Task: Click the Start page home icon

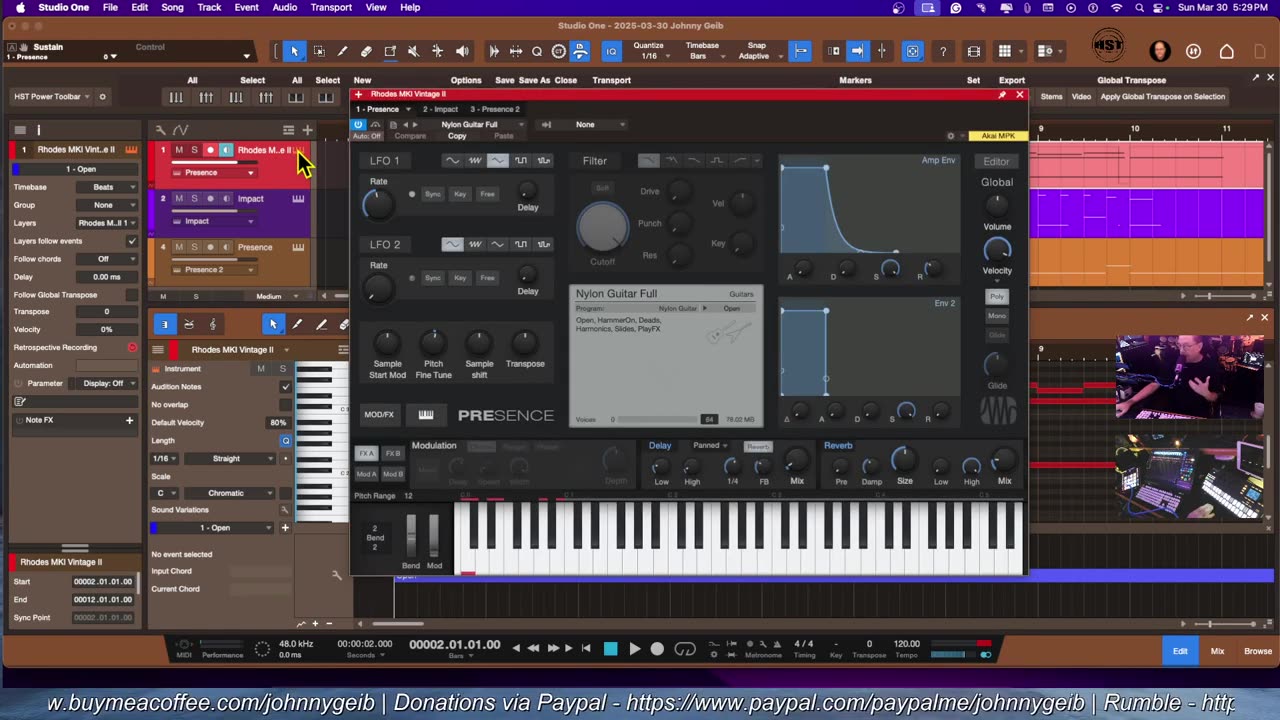Action: coord(1227,51)
